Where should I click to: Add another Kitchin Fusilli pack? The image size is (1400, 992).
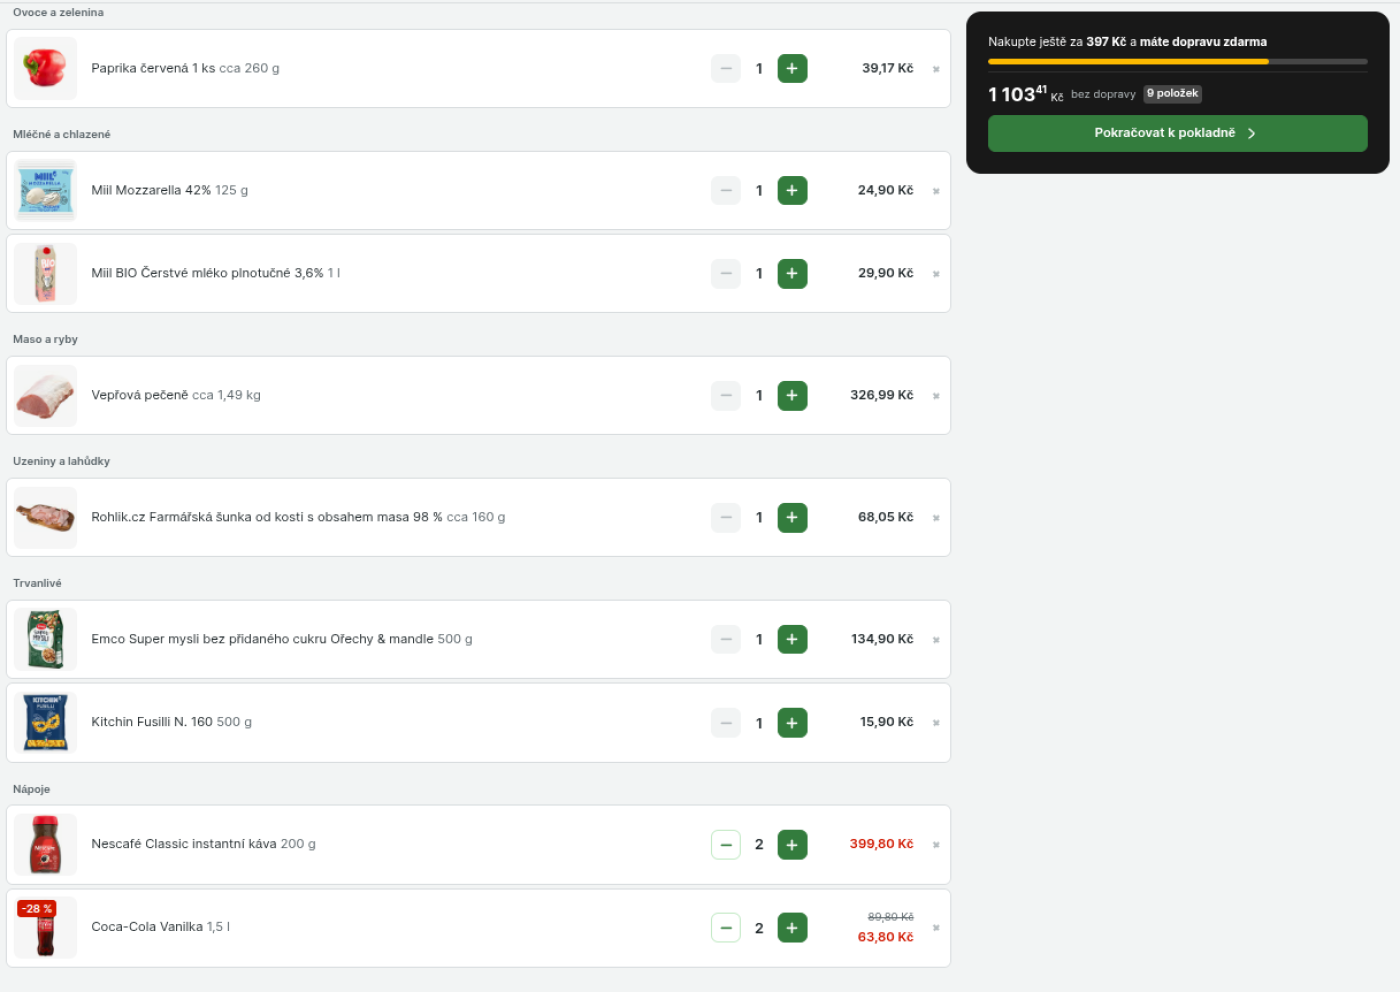pyautogui.click(x=791, y=723)
